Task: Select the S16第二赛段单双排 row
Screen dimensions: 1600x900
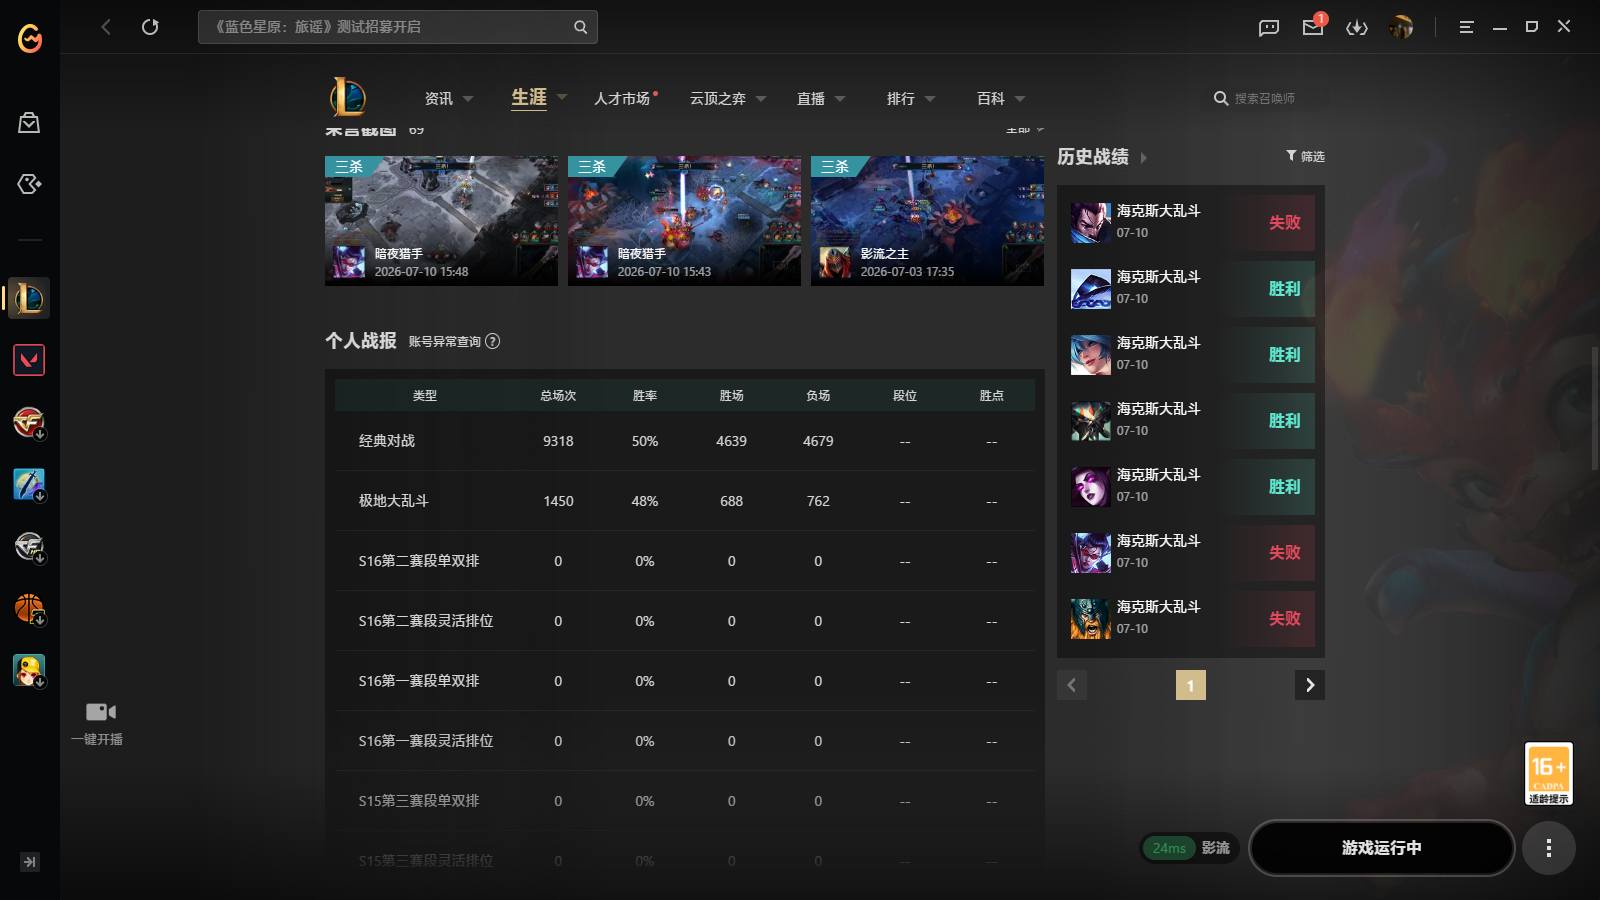Action: pos(685,561)
